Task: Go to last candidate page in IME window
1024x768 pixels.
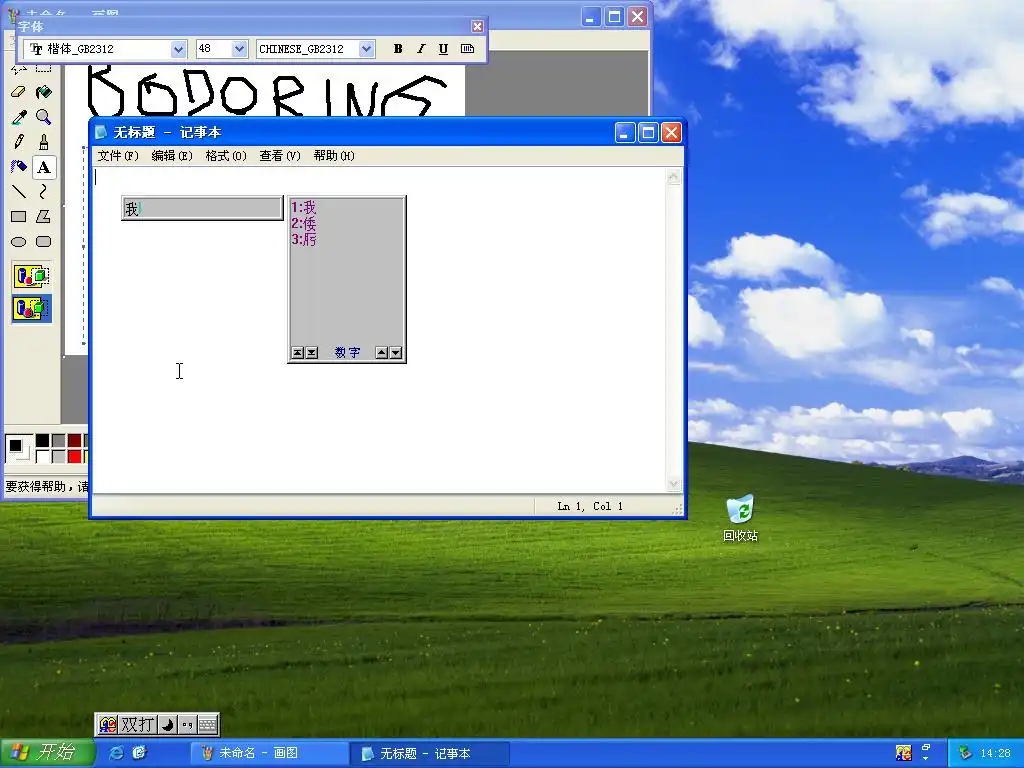Action: click(x=312, y=353)
